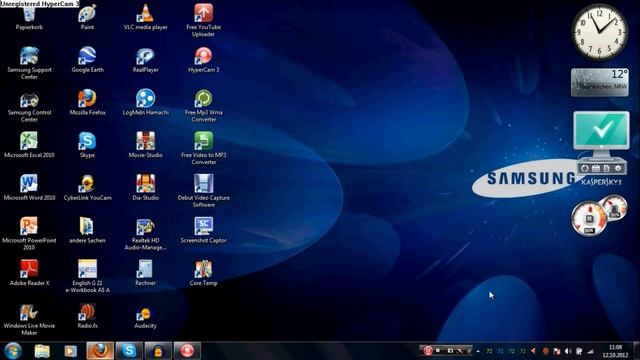This screenshot has height=360, width=640.
Task: Select the Skype desktop shortcut
Action: tap(87, 145)
